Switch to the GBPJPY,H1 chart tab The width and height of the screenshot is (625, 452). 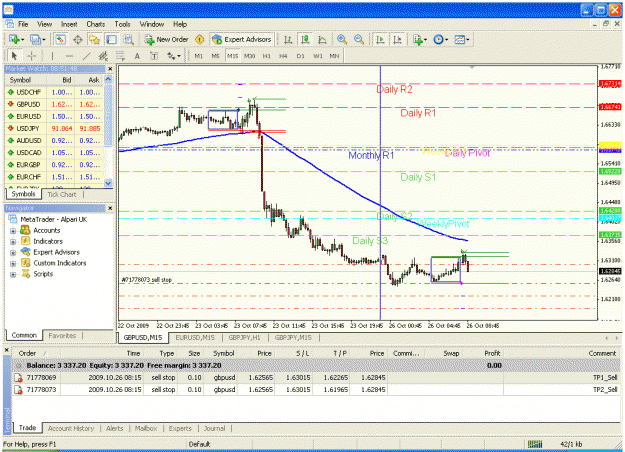click(244, 338)
